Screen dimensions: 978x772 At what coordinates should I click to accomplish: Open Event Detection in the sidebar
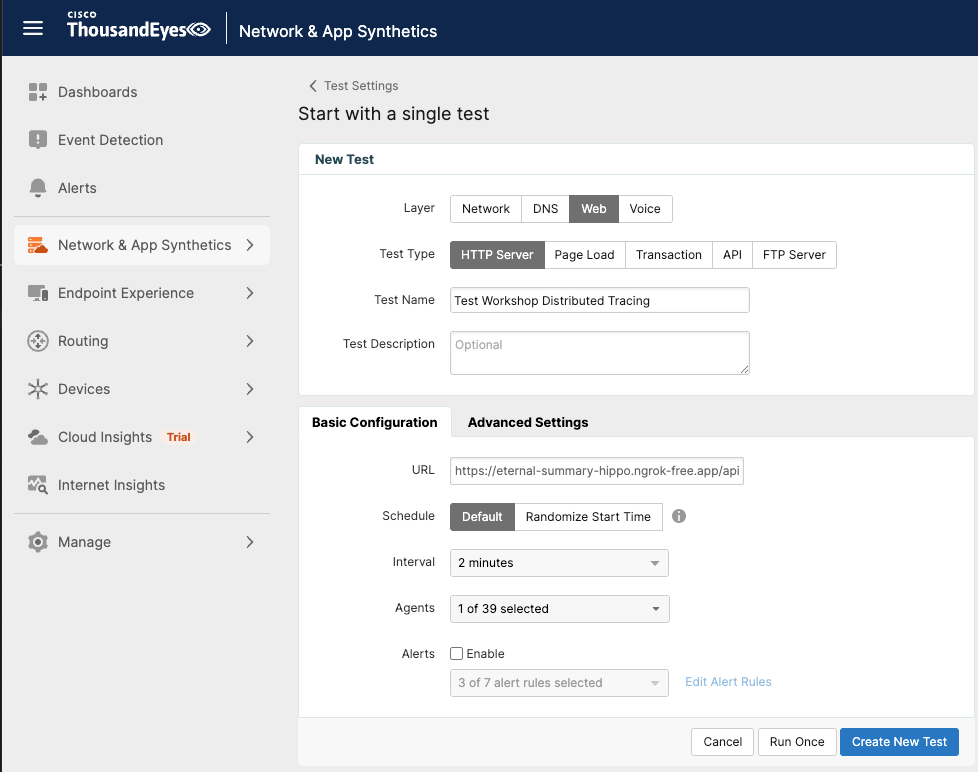[x=110, y=140]
